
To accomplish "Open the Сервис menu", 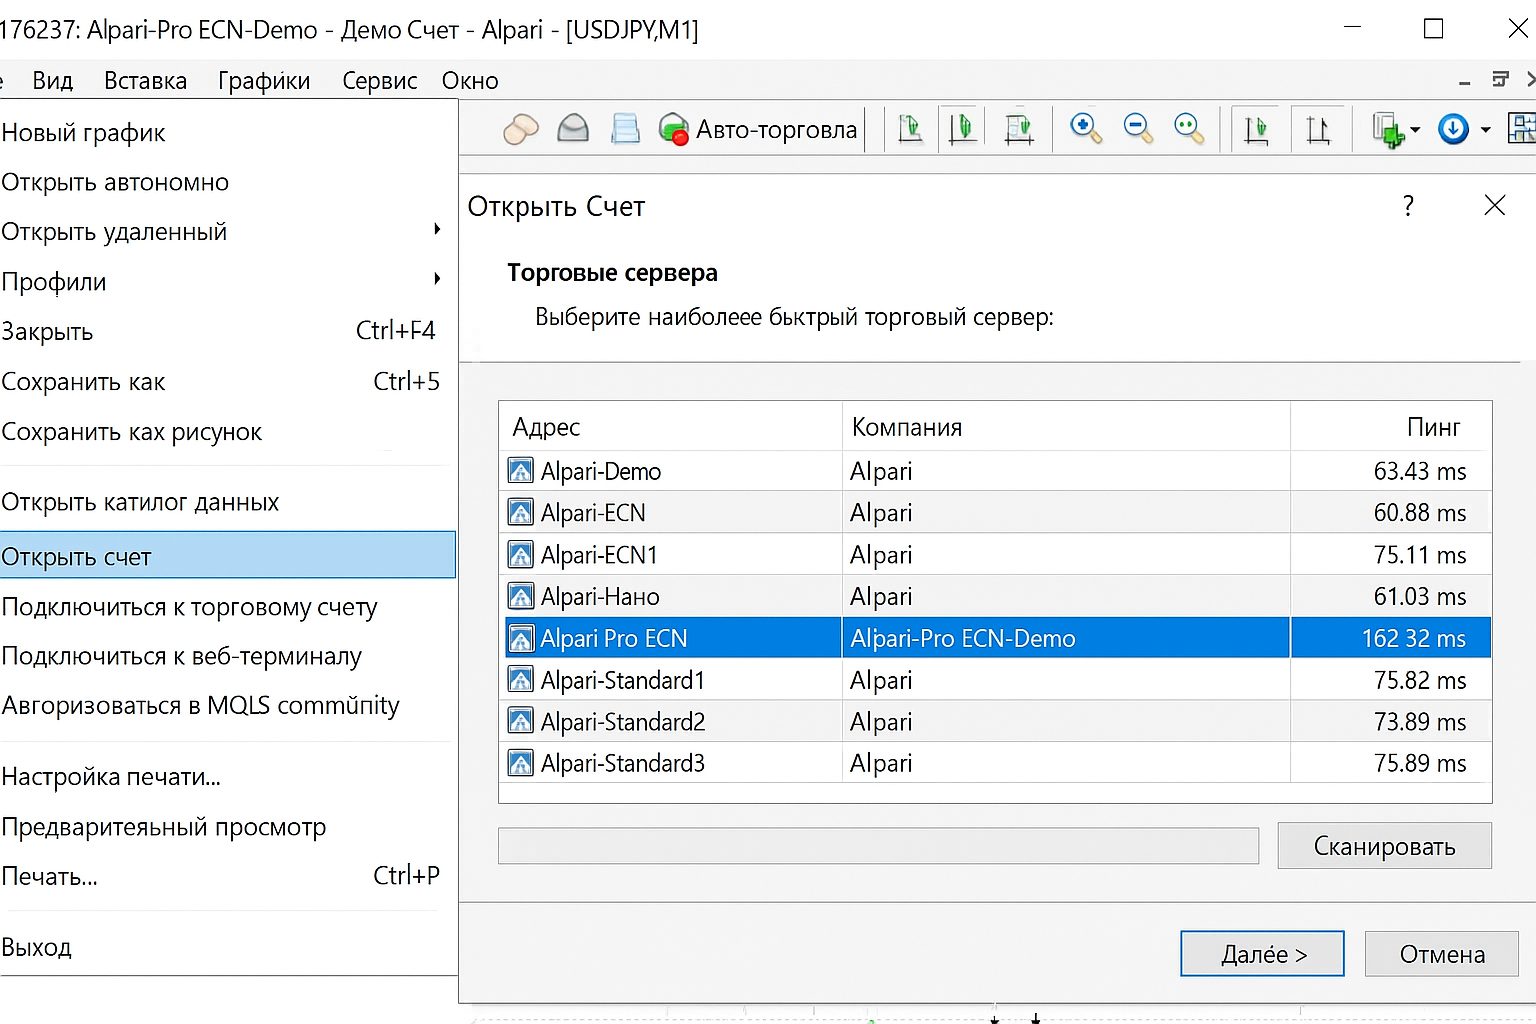I will click(380, 81).
